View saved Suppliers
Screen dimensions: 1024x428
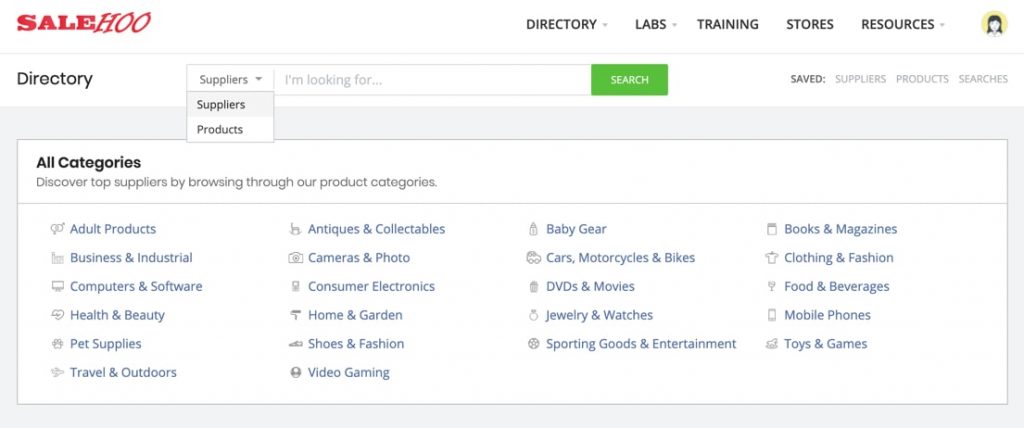861,79
